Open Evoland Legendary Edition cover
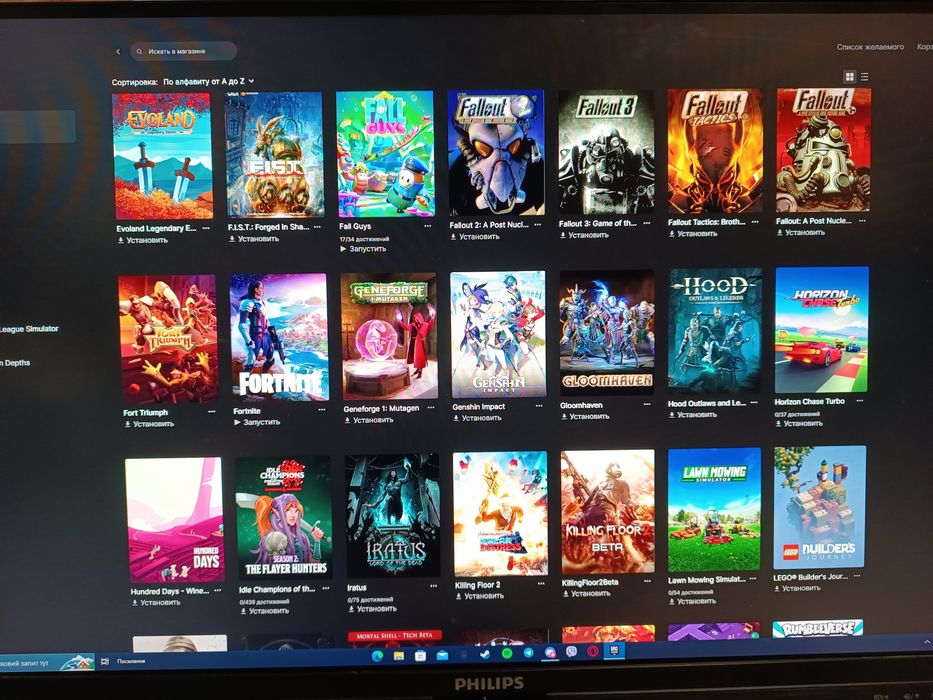 tap(162, 156)
